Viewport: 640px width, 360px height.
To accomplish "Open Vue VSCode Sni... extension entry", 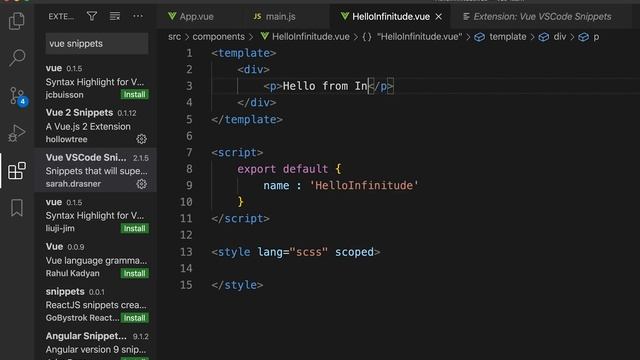I will click(x=96, y=170).
